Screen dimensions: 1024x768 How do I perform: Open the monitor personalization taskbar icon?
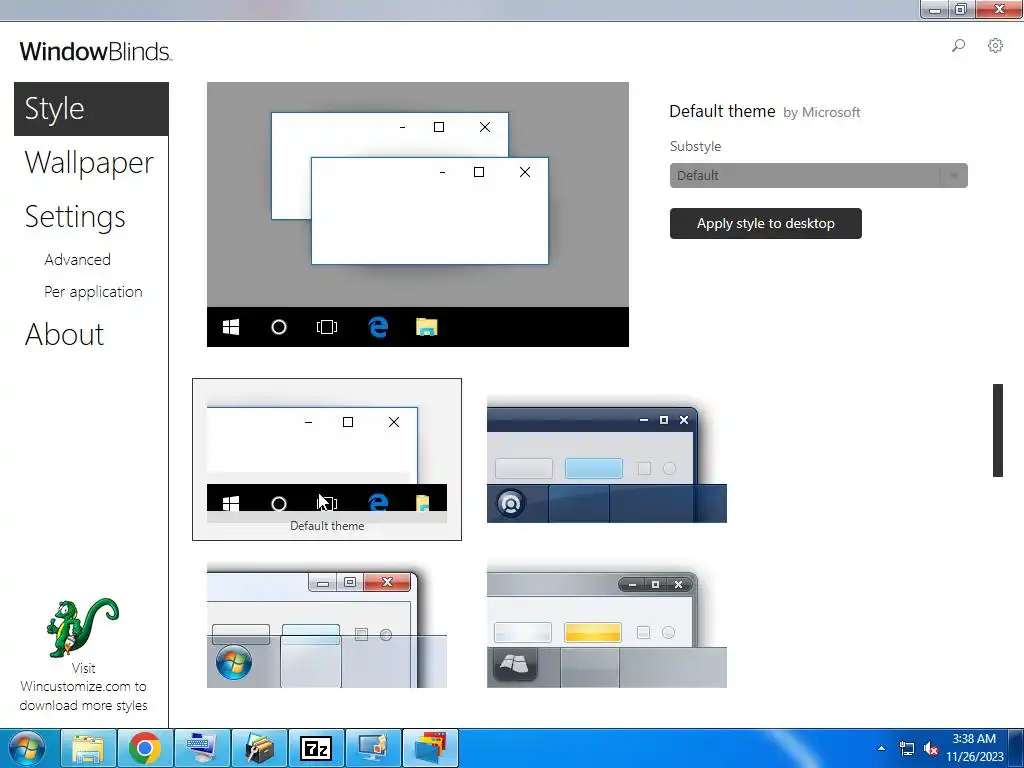373,748
